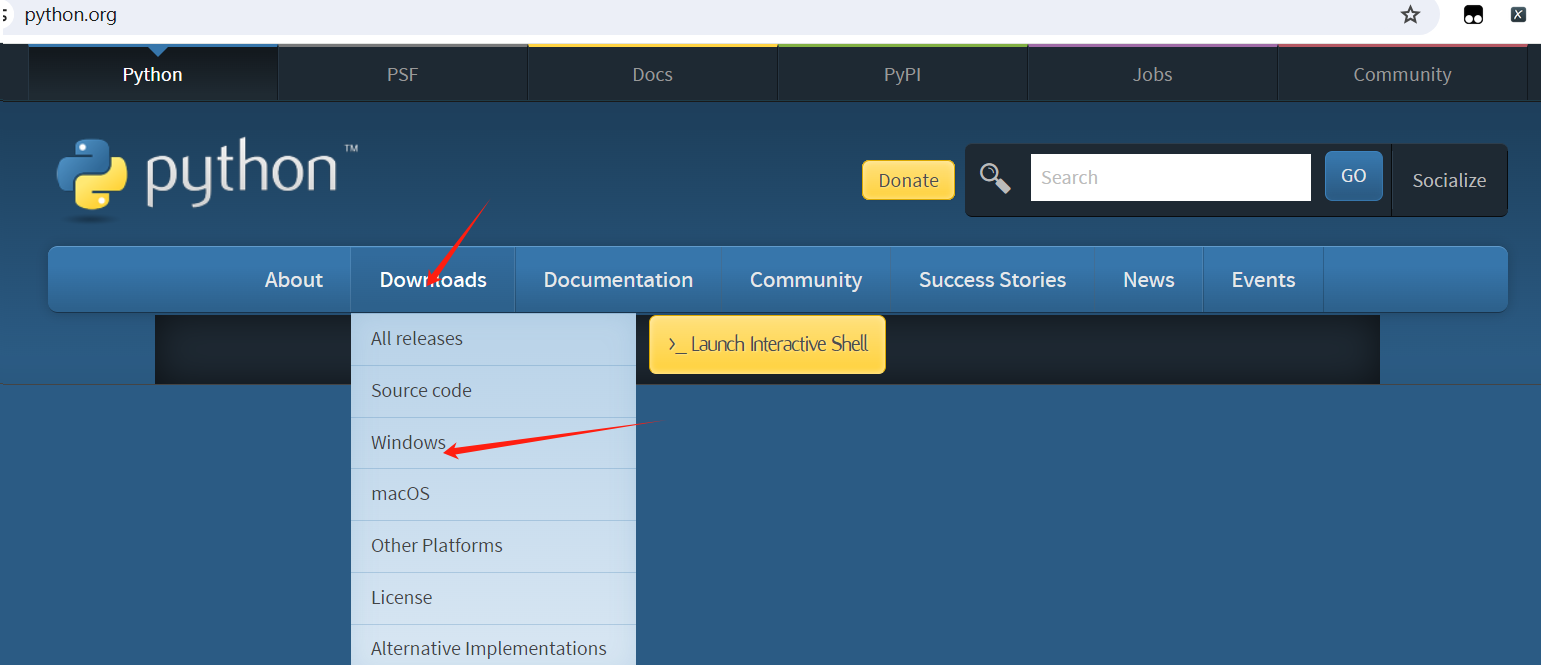Screen dimensions: 1541x665
Task: Bookmark page with the star icon
Action: click(1410, 15)
